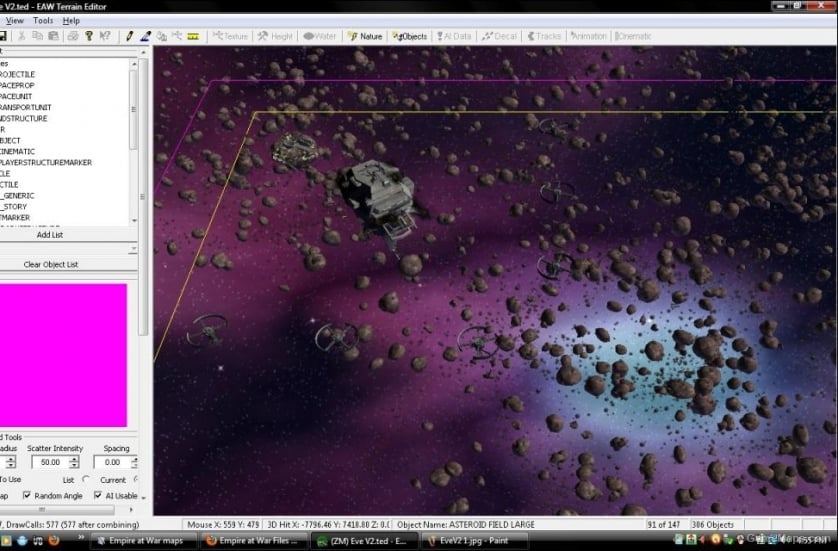Select RANSPORTUNIT category in list
The height and width of the screenshot is (551, 838).
(x=26, y=107)
